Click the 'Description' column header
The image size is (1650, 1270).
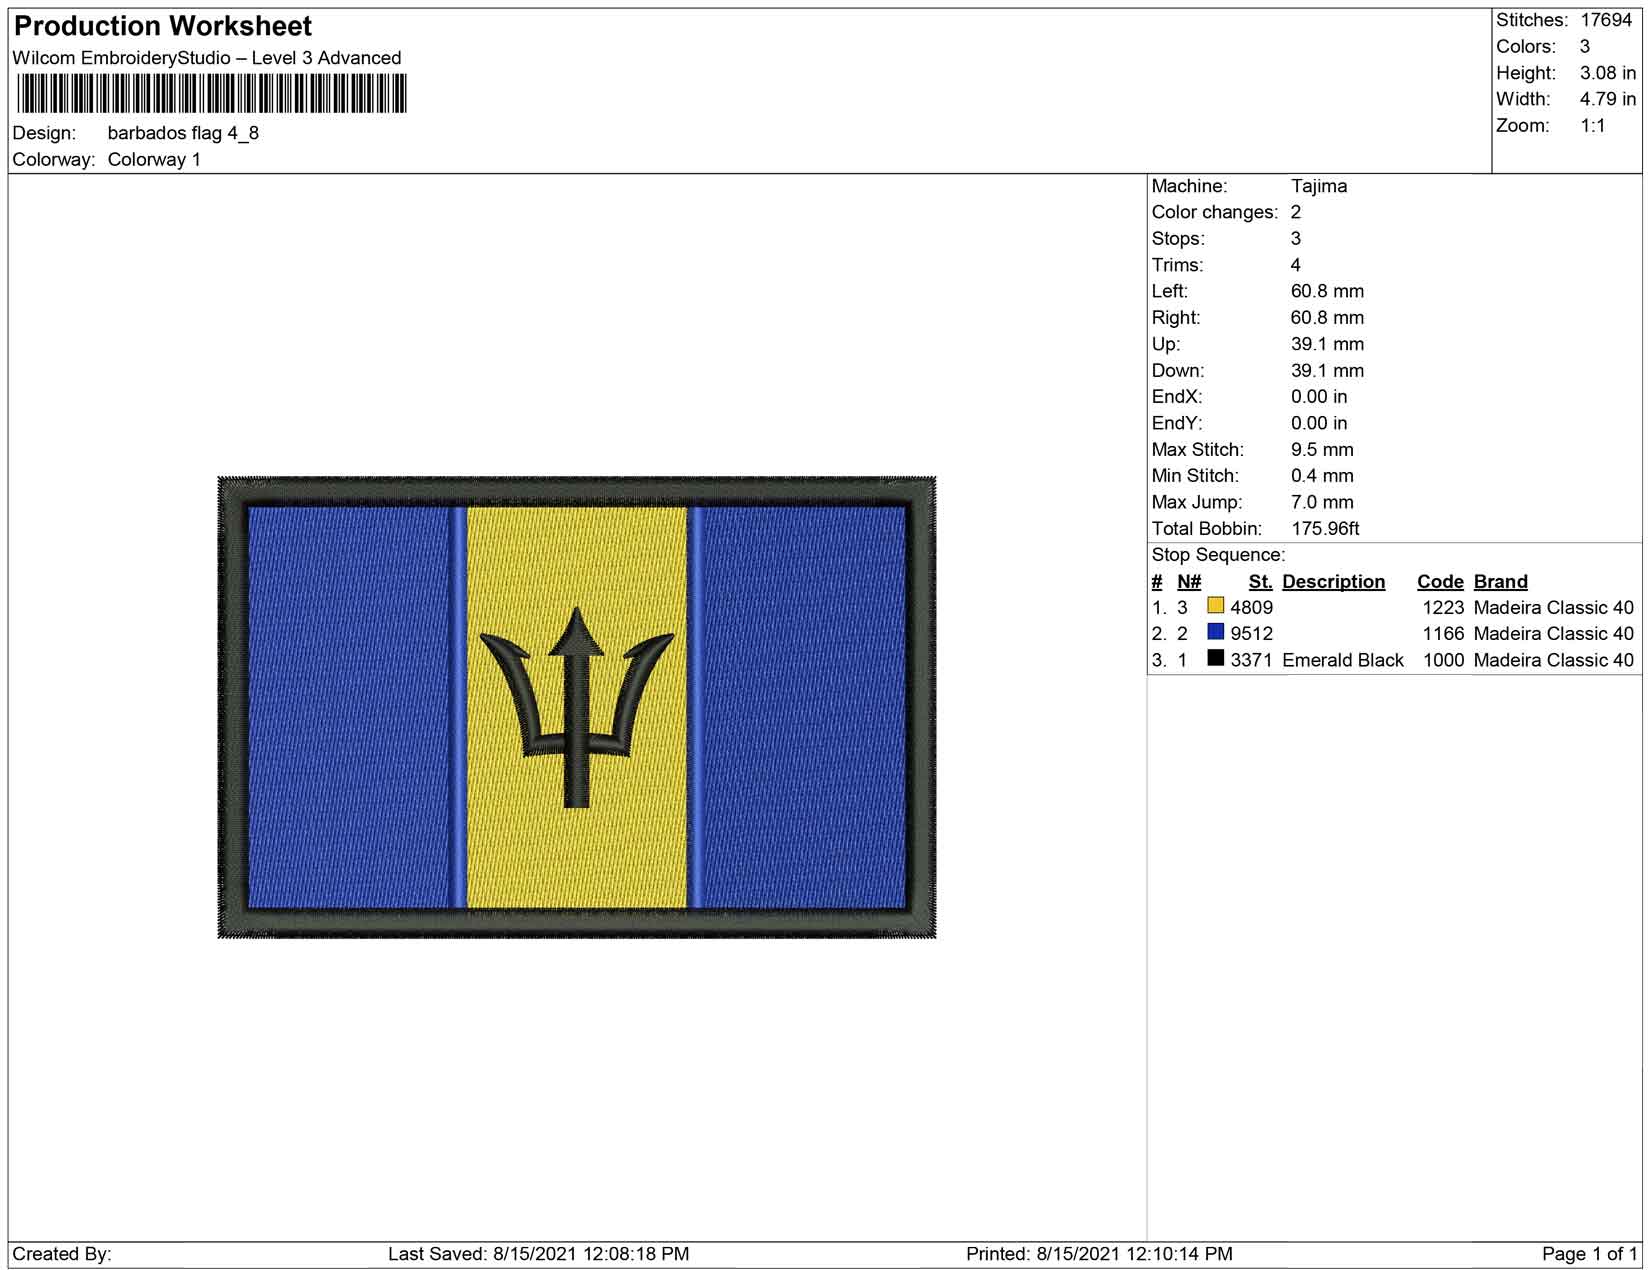(x=1334, y=582)
